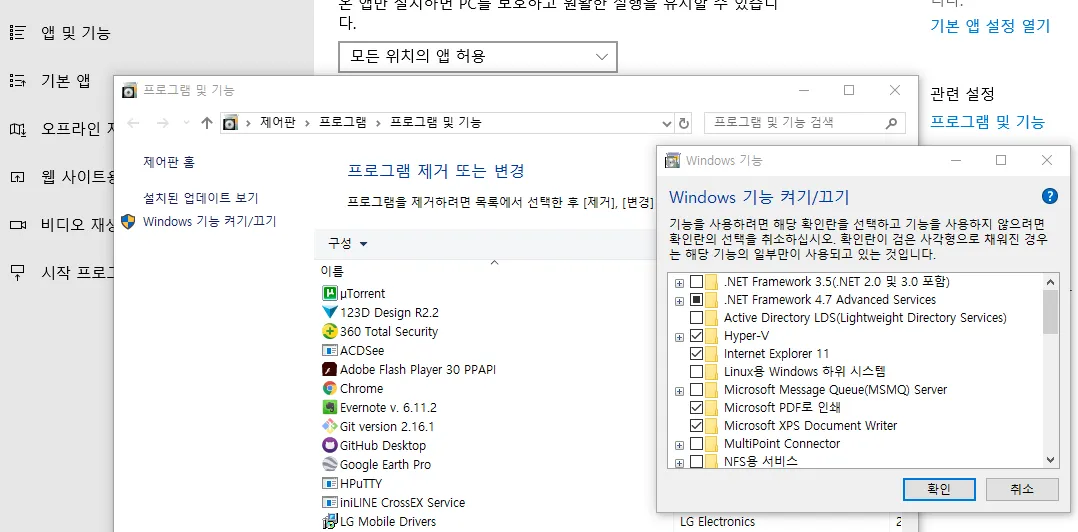Click the 앱 및 기능 icon in Settings sidebar
Viewport: 1078px width, 532px height.
click(17, 32)
